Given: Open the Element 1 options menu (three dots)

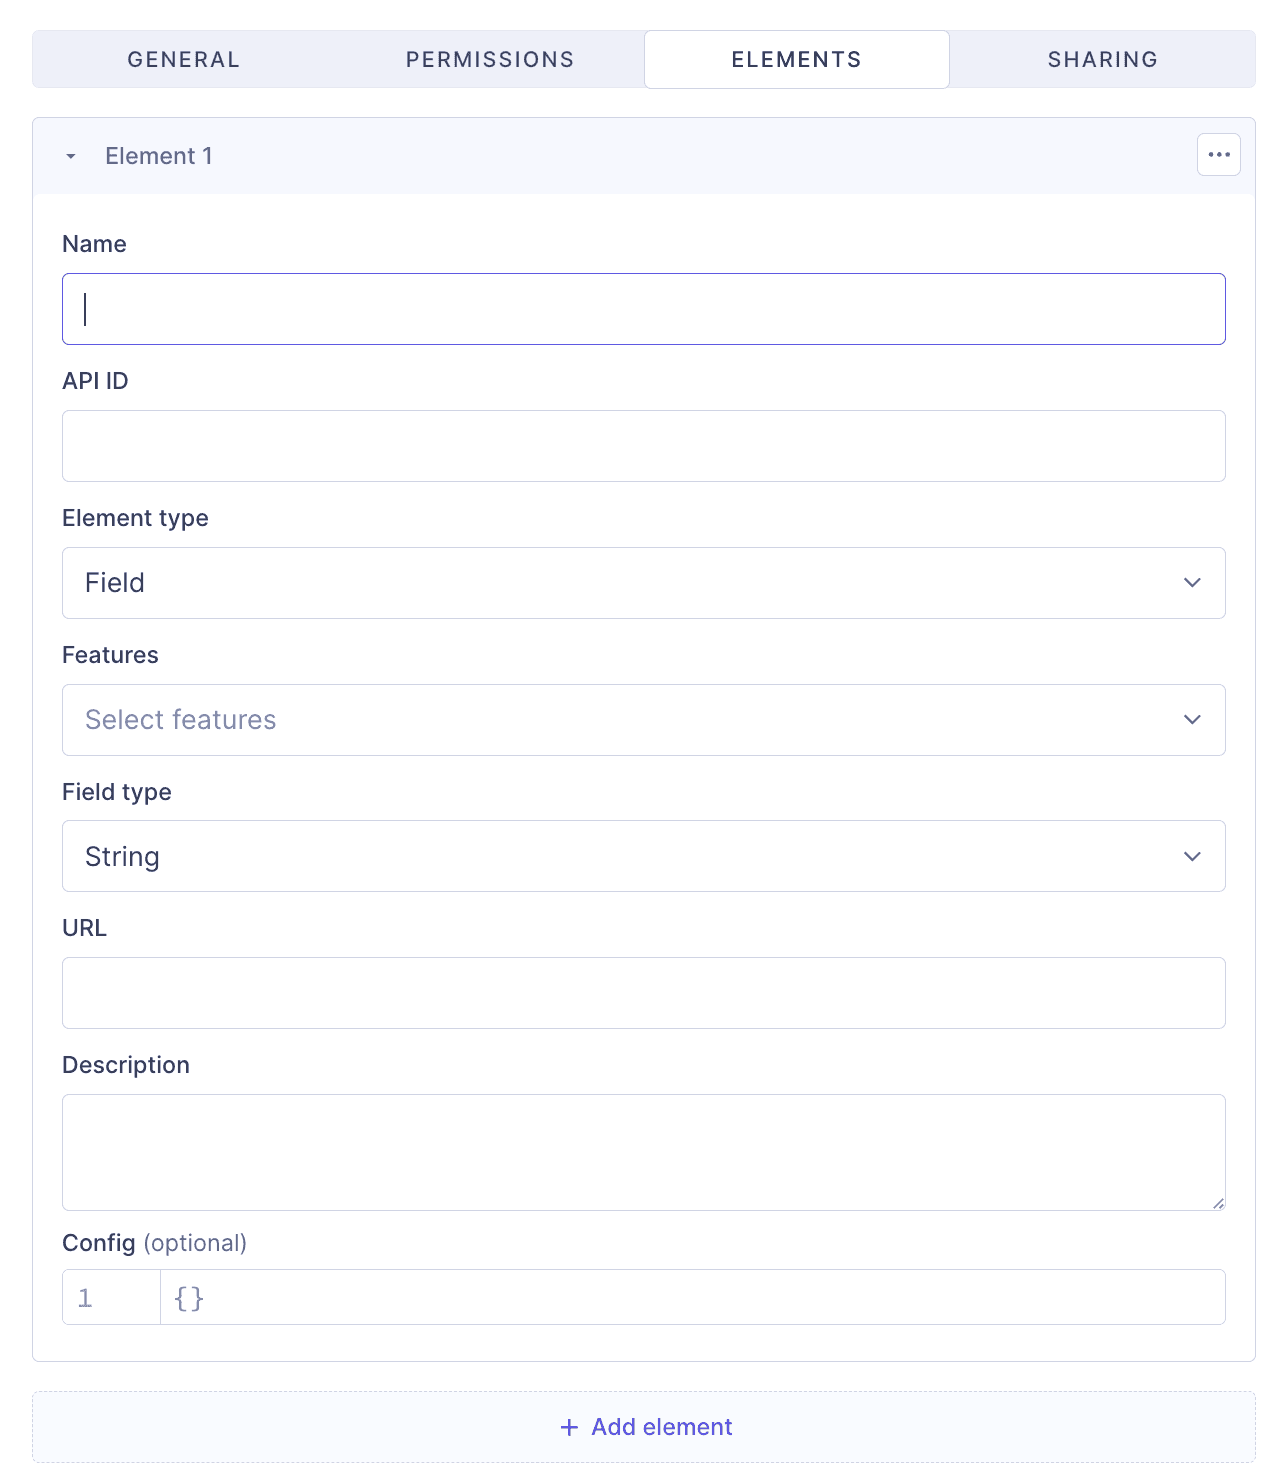Looking at the screenshot, I should [1218, 155].
